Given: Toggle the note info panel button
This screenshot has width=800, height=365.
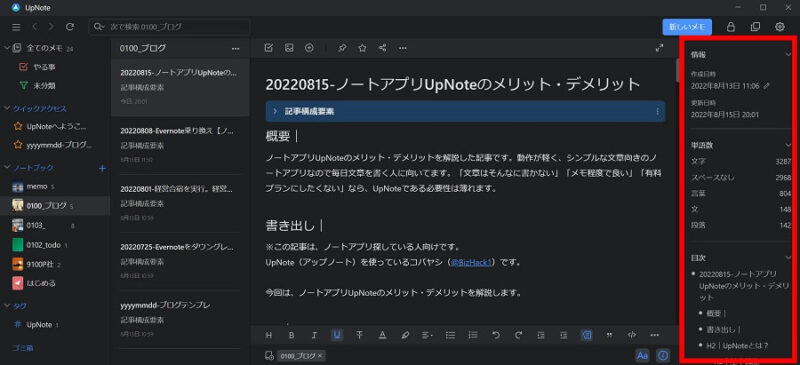Looking at the screenshot, I should 663,355.
